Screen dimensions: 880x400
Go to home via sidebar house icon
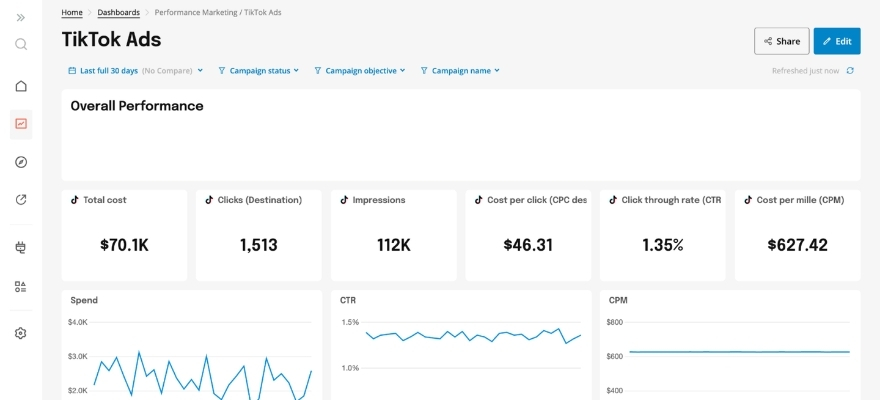pos(21,86)
